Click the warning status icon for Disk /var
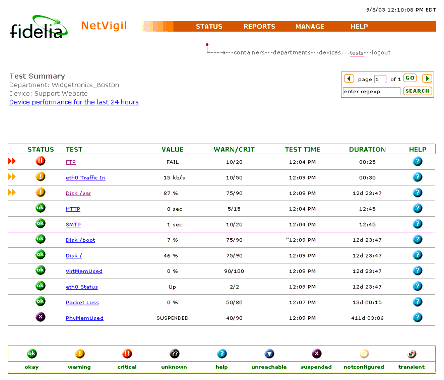This screenshot has height=380, width=444. click(x=40, y=192)
